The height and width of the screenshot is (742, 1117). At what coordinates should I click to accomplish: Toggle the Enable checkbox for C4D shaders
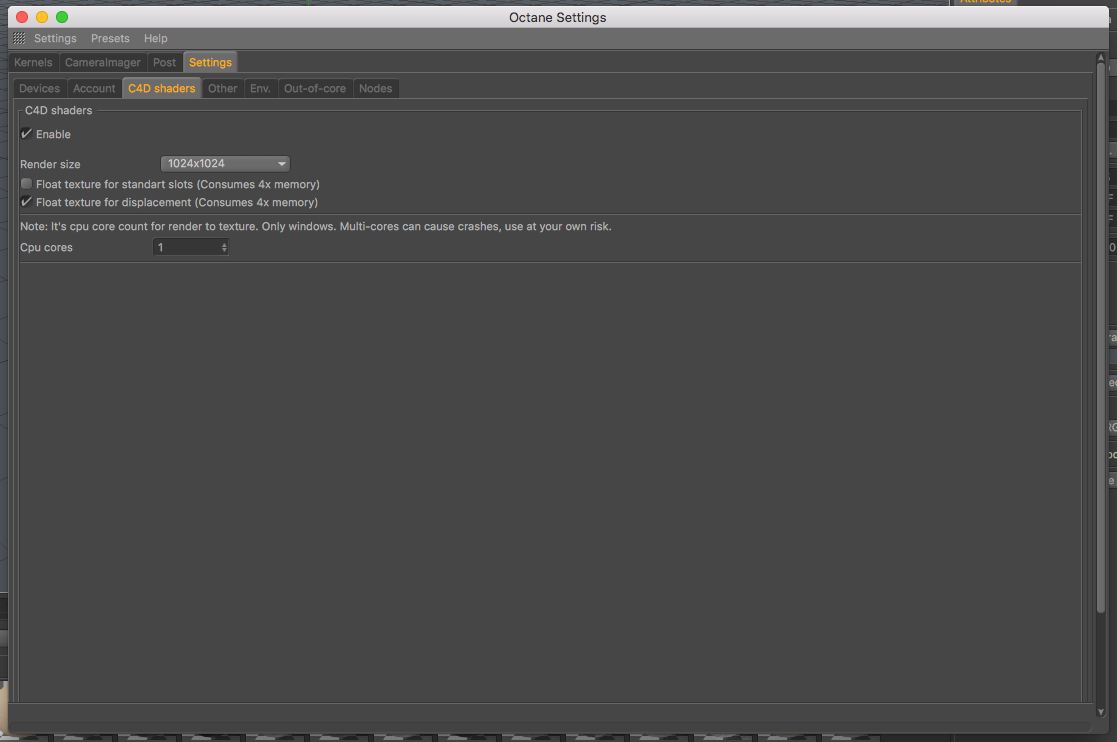26,134
